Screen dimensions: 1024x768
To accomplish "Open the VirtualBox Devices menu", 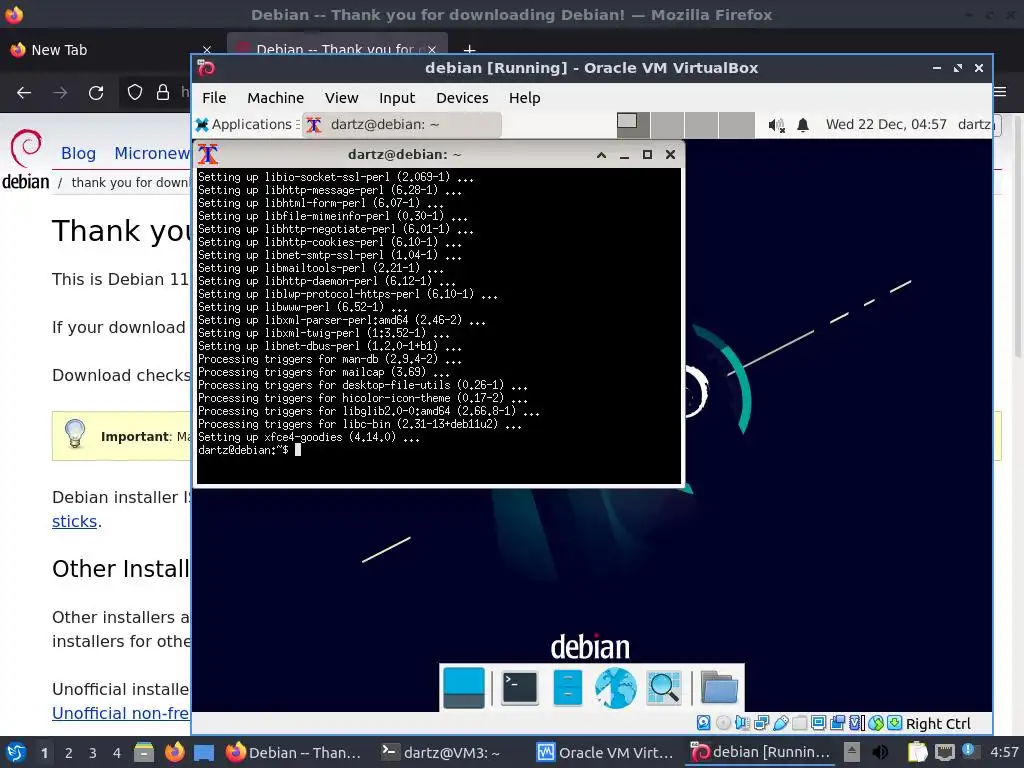I will 462,98.
